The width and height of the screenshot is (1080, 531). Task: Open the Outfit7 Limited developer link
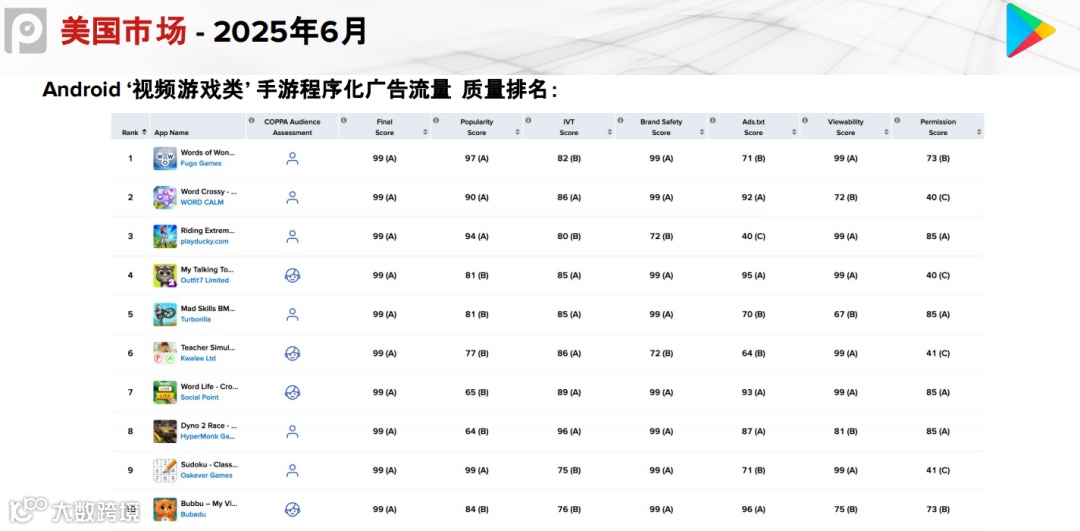coord(205,280)
